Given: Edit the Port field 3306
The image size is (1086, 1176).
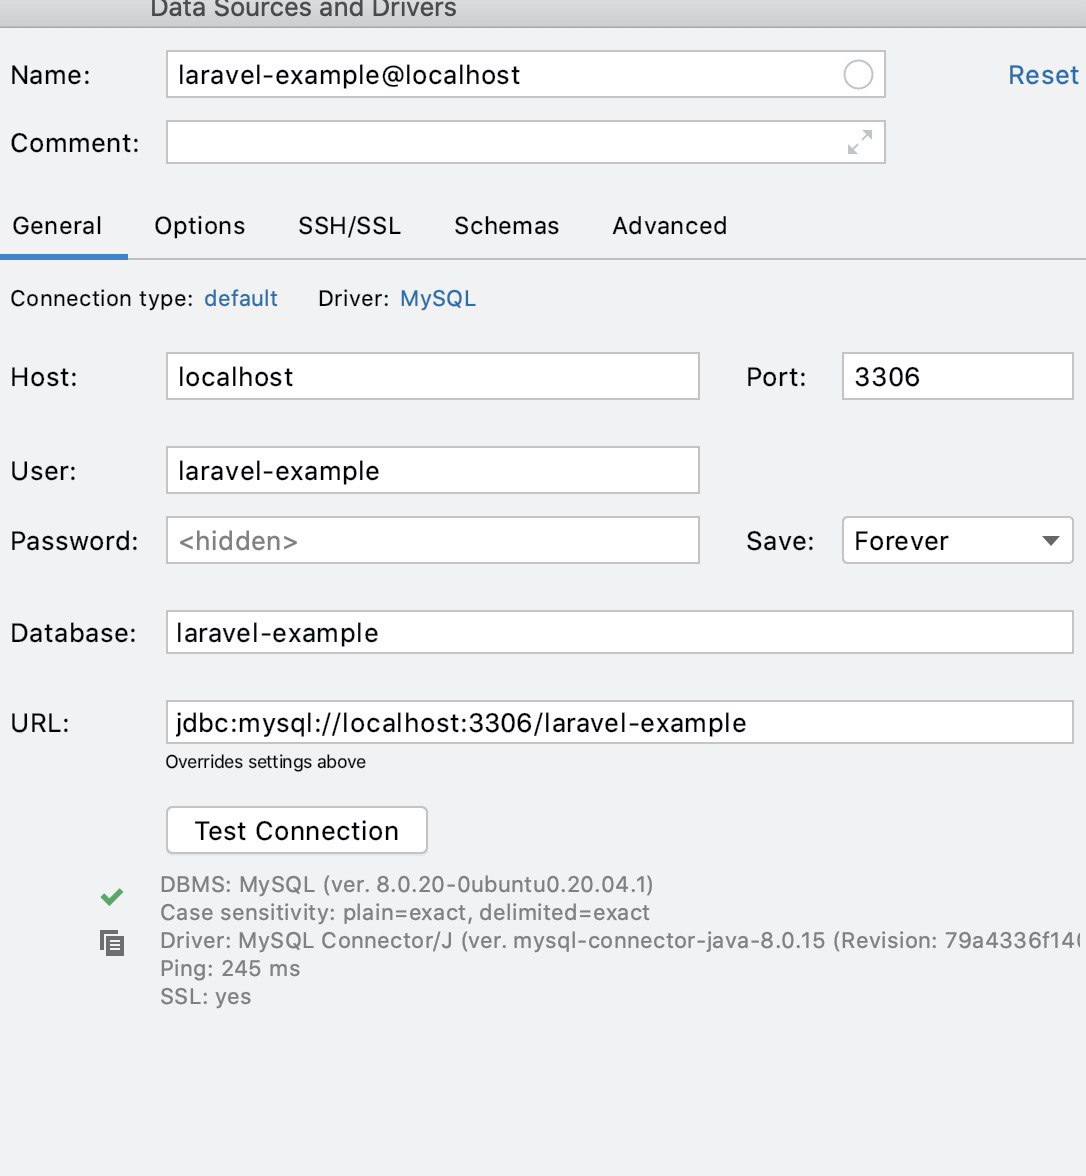Looking at the screenshot, I should pyautogui.click(x=958, y=376).
